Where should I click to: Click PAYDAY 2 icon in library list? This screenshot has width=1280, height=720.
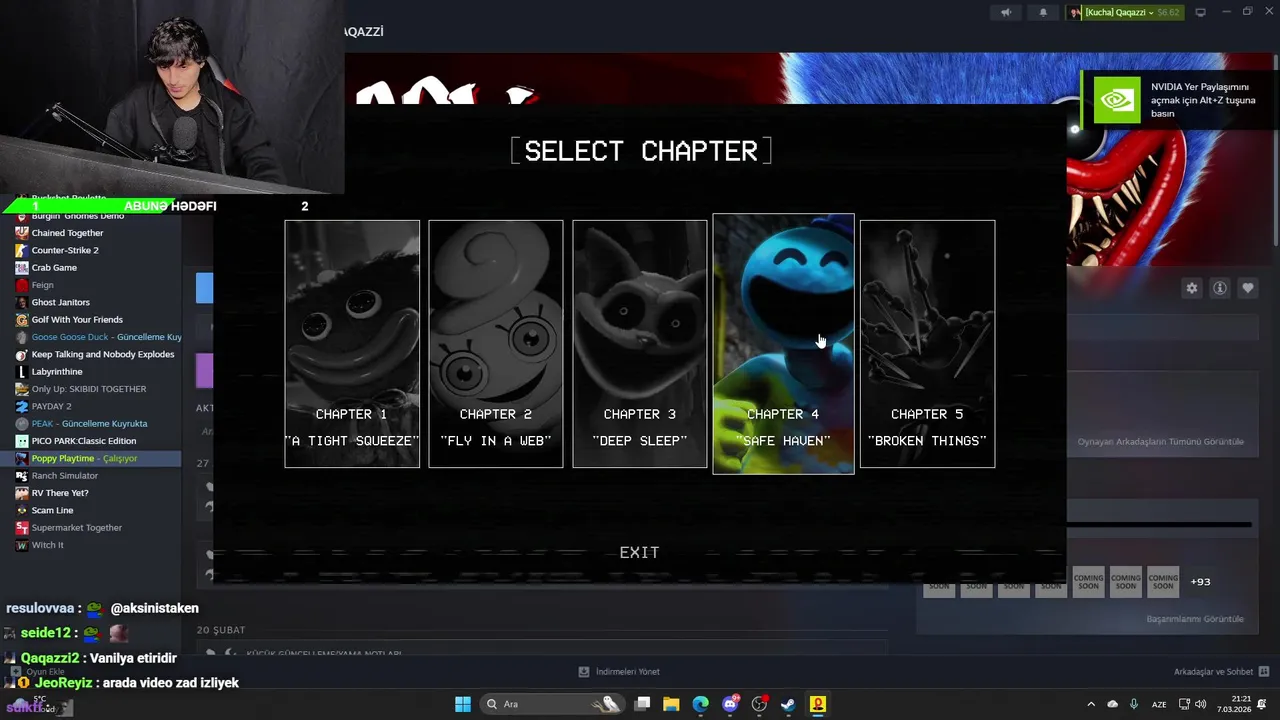[x=22, y=406]
